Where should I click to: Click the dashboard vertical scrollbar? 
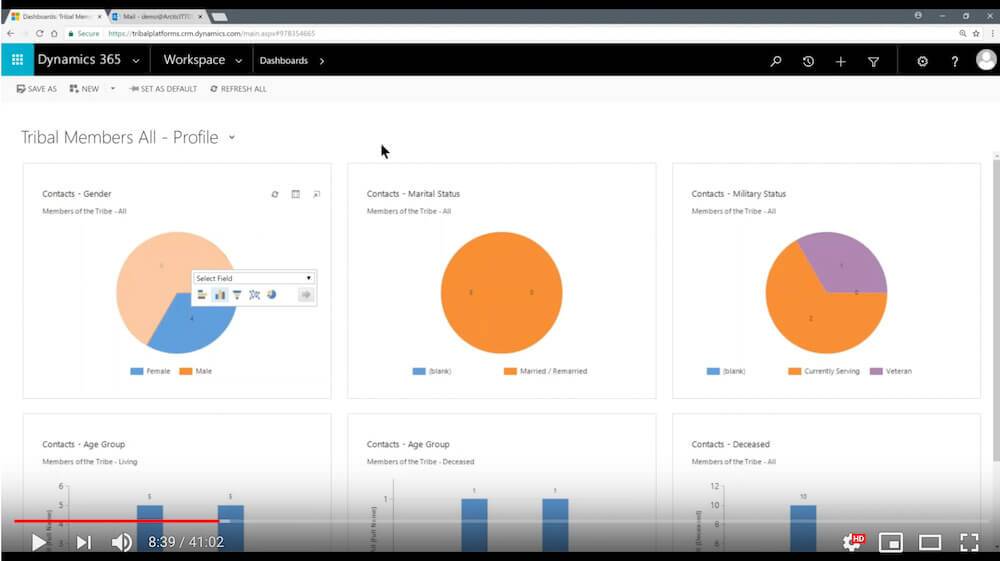point(996,309)
